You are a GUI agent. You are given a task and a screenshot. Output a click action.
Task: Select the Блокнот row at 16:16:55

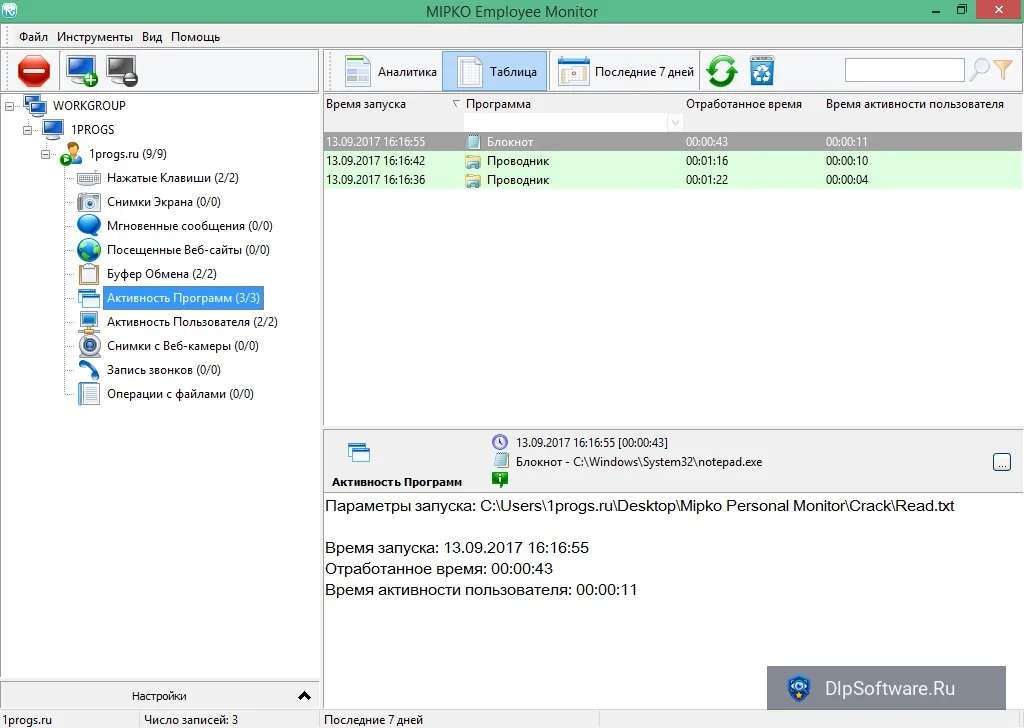click(x=673, y=142)
